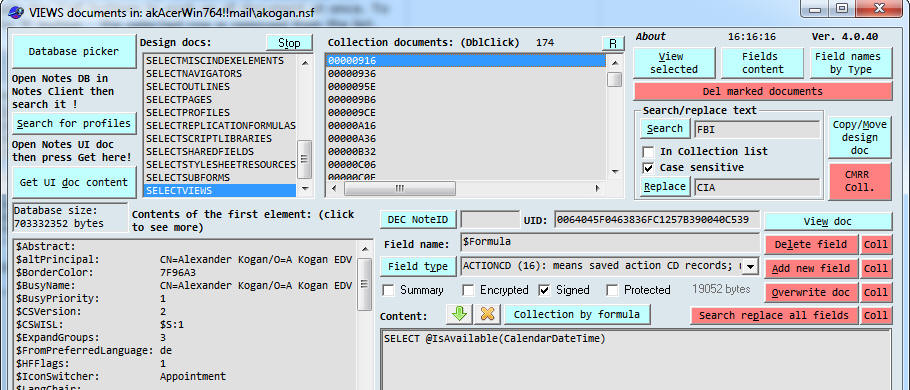
Task: Enable the Encrypted checkbox
Action: (468, 290)
